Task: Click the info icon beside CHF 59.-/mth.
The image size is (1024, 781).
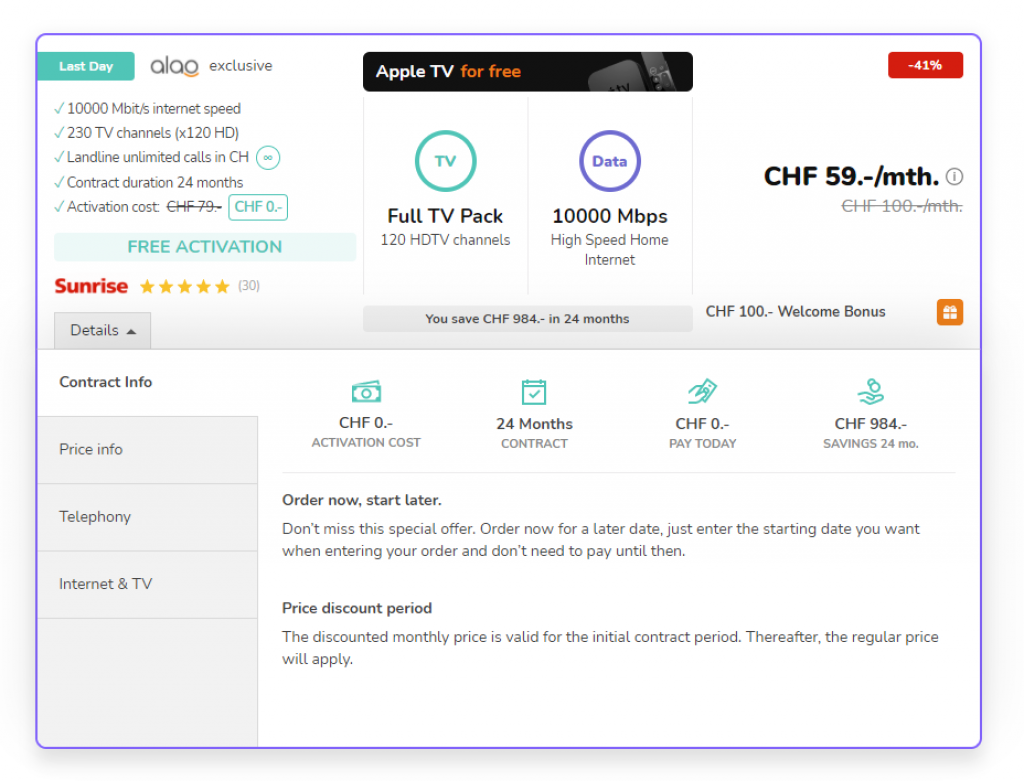Action: tap(955, 177)
